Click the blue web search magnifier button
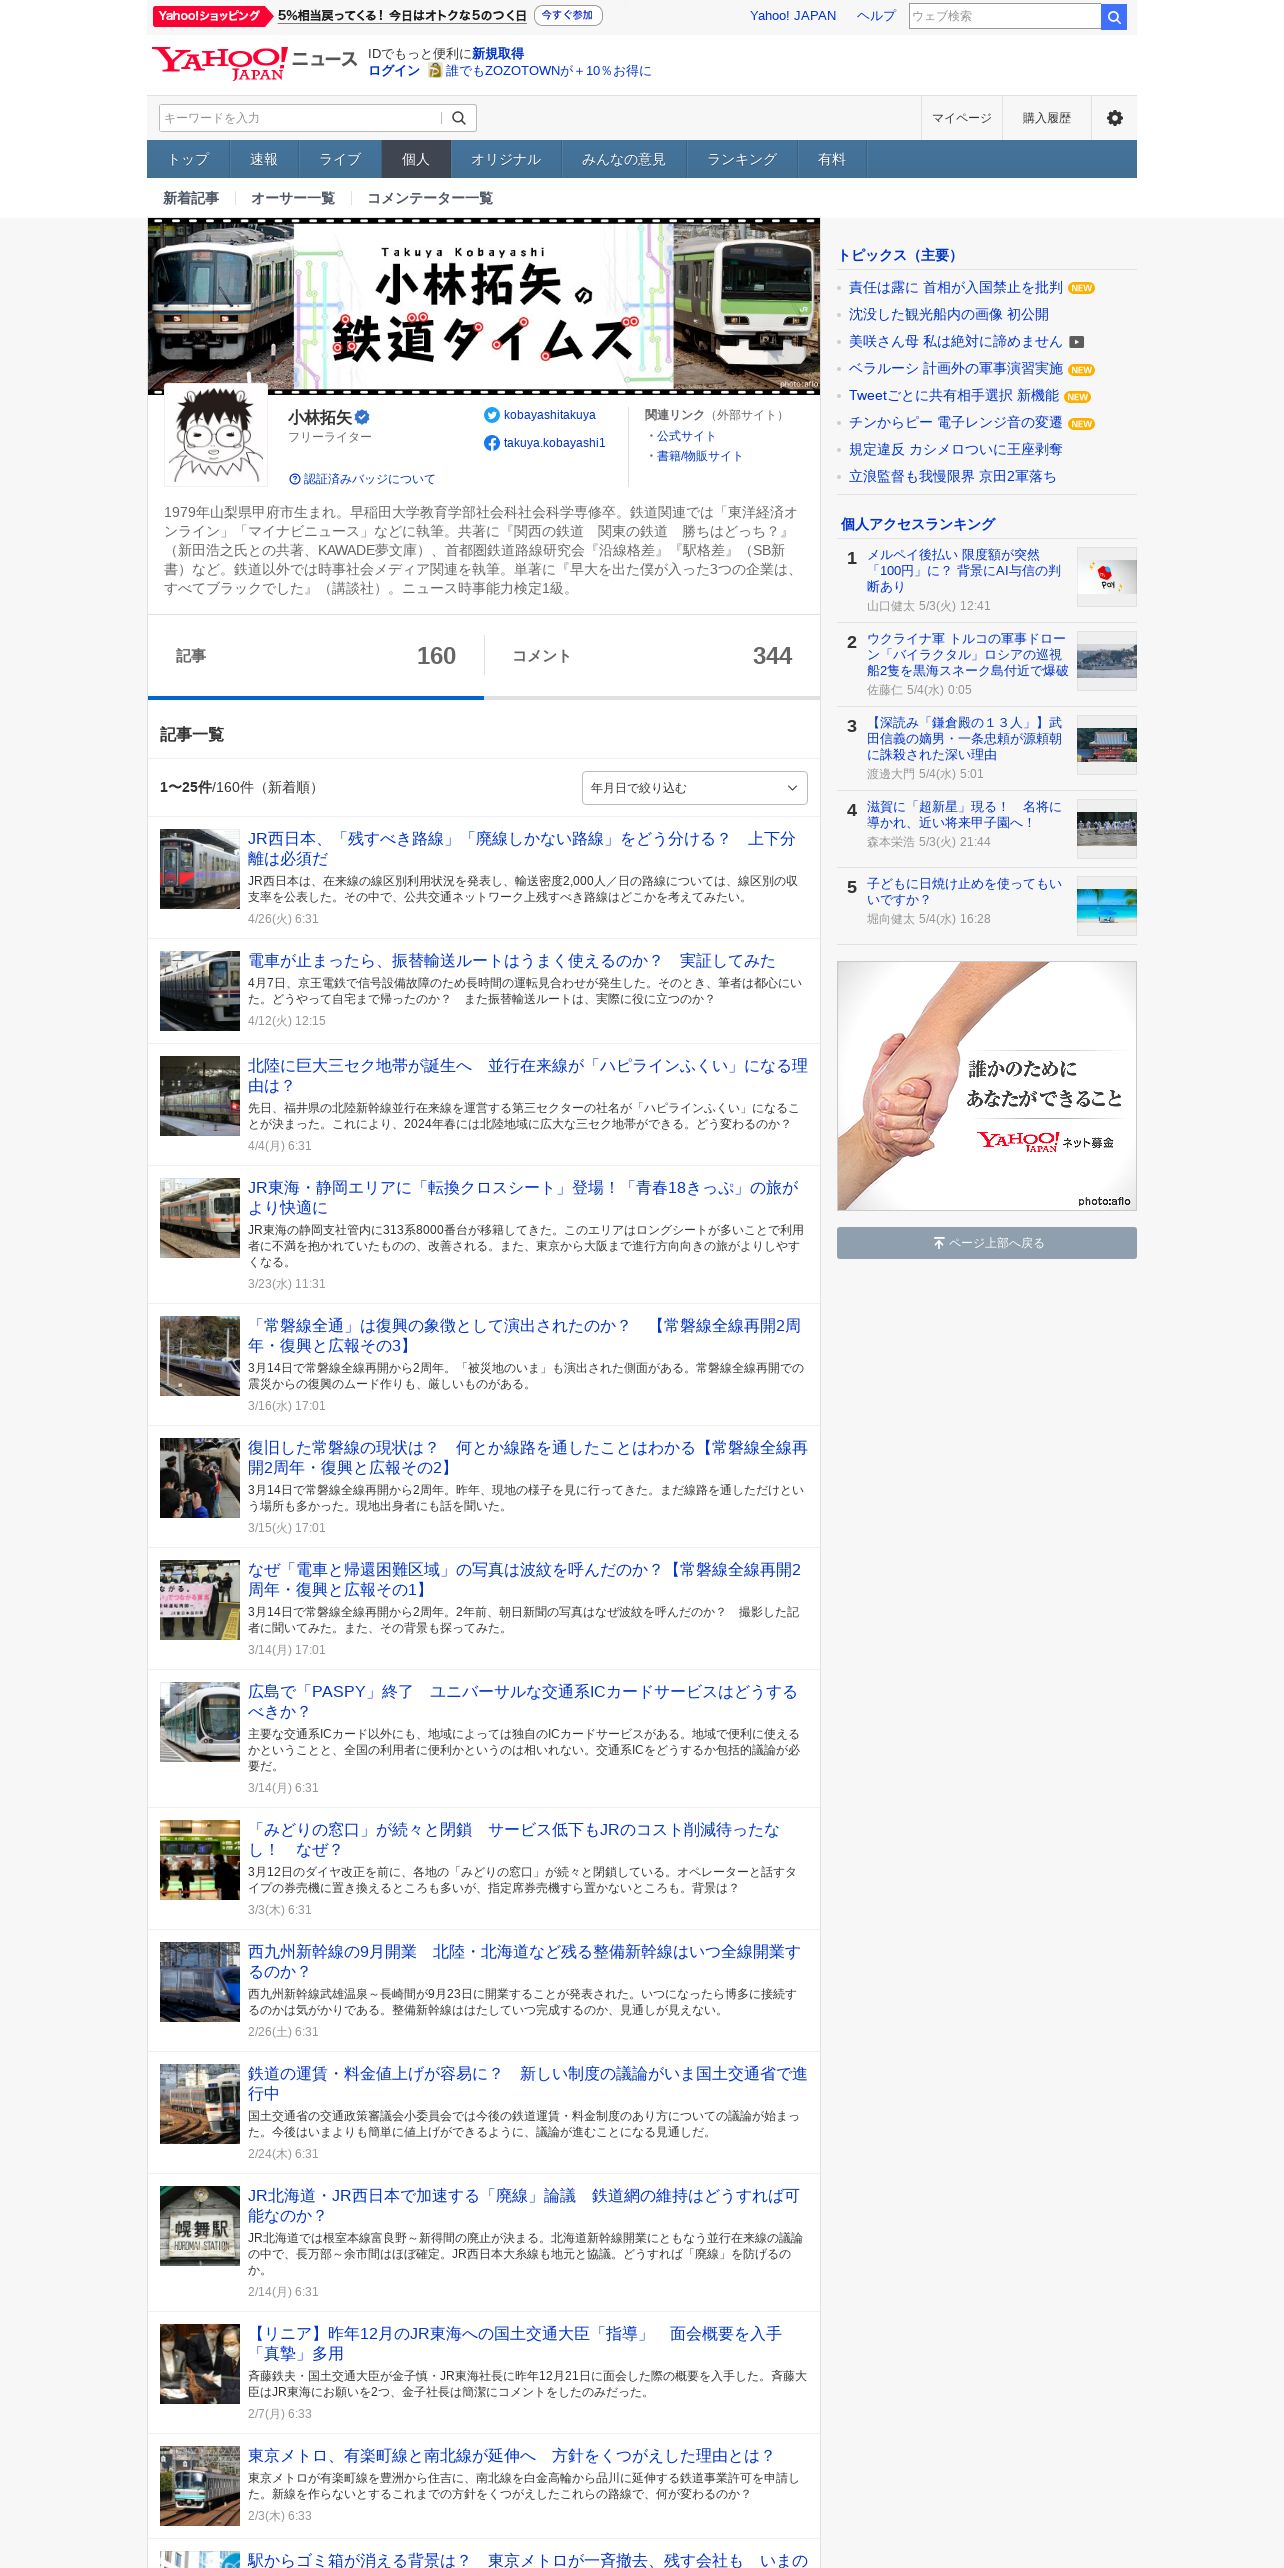Viewport: 1284px width, 2568px height. [x=1114, y=16]
